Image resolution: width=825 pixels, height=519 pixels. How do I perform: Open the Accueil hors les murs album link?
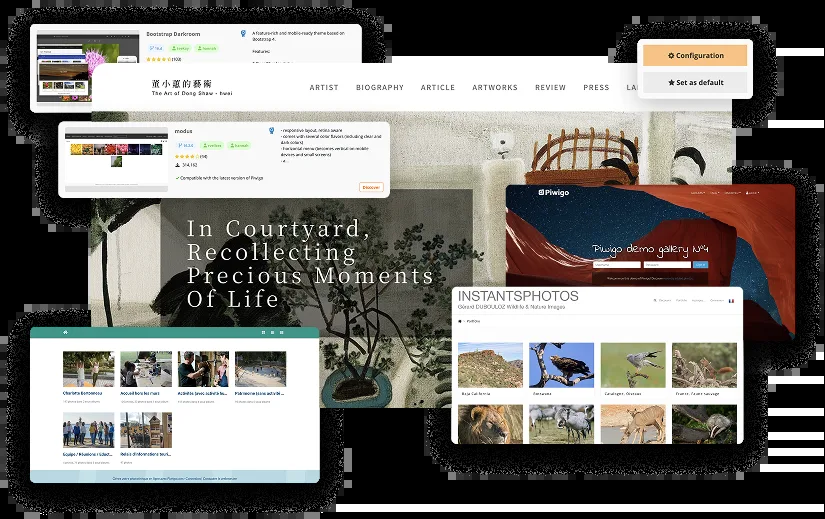coord(140,393)
